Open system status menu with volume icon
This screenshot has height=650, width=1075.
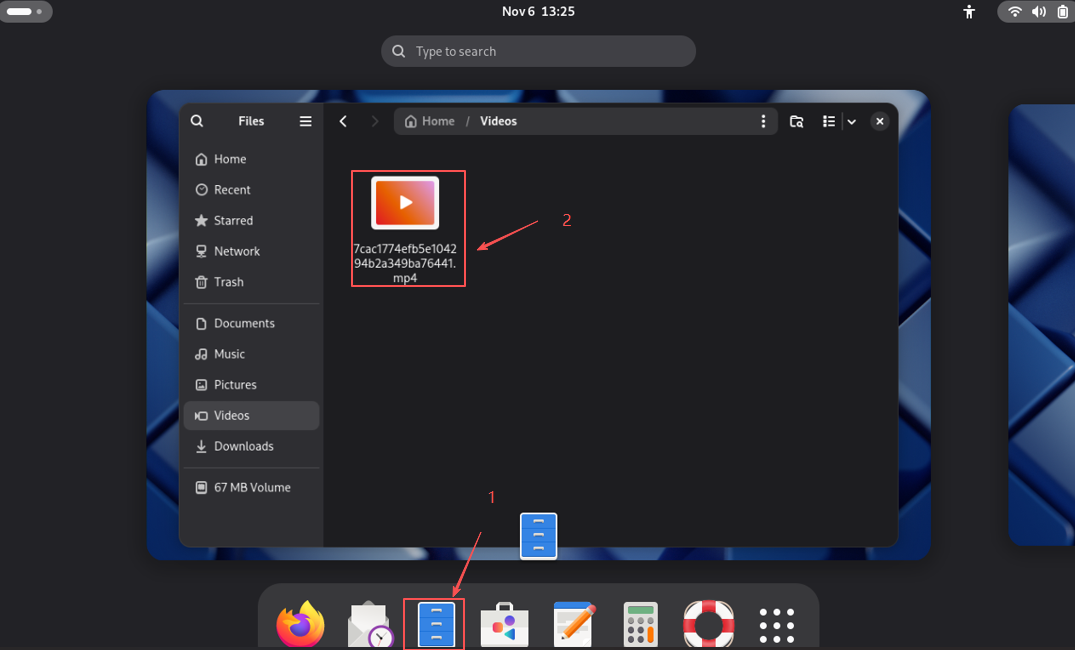coord(1038,12)
